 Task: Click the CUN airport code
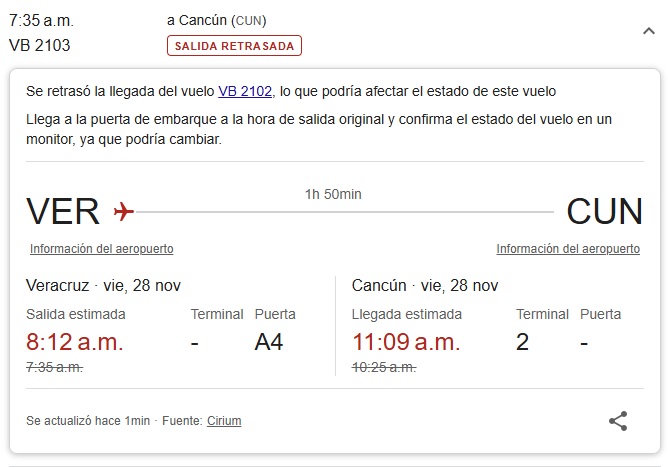604,212
